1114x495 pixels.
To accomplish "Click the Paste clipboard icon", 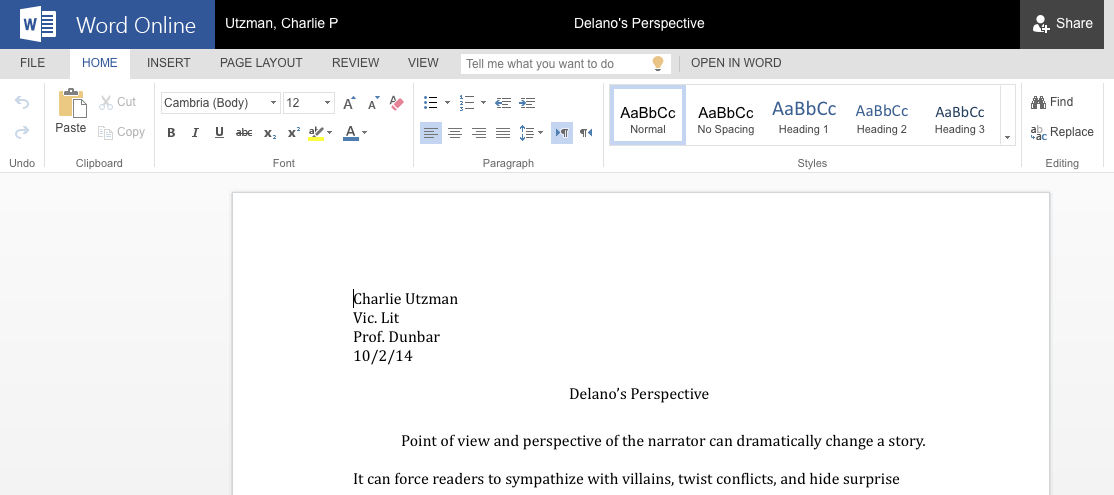I will pyautogui.click(x=71, y=104).
